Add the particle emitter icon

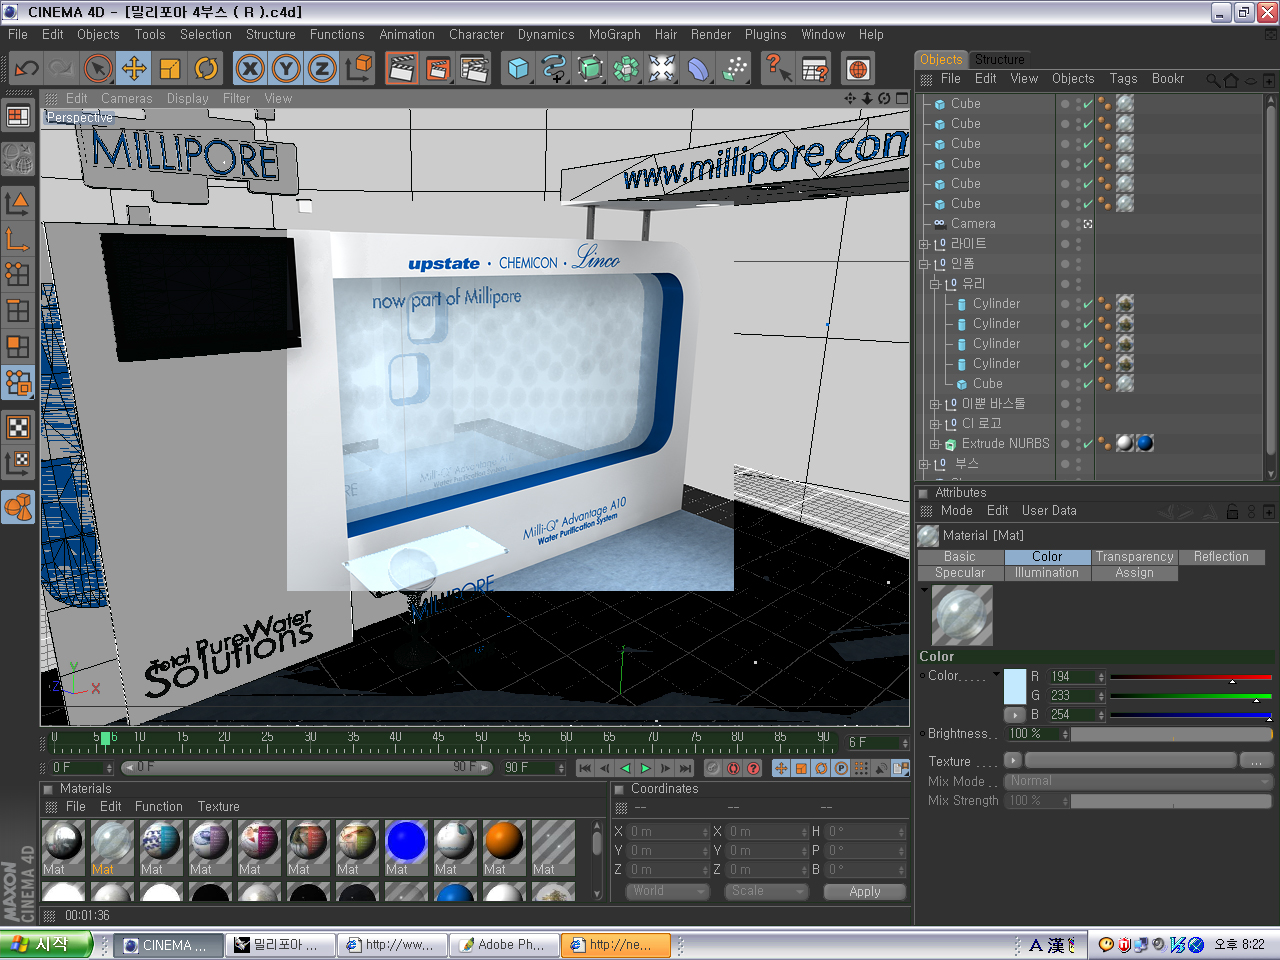[734, 69]
